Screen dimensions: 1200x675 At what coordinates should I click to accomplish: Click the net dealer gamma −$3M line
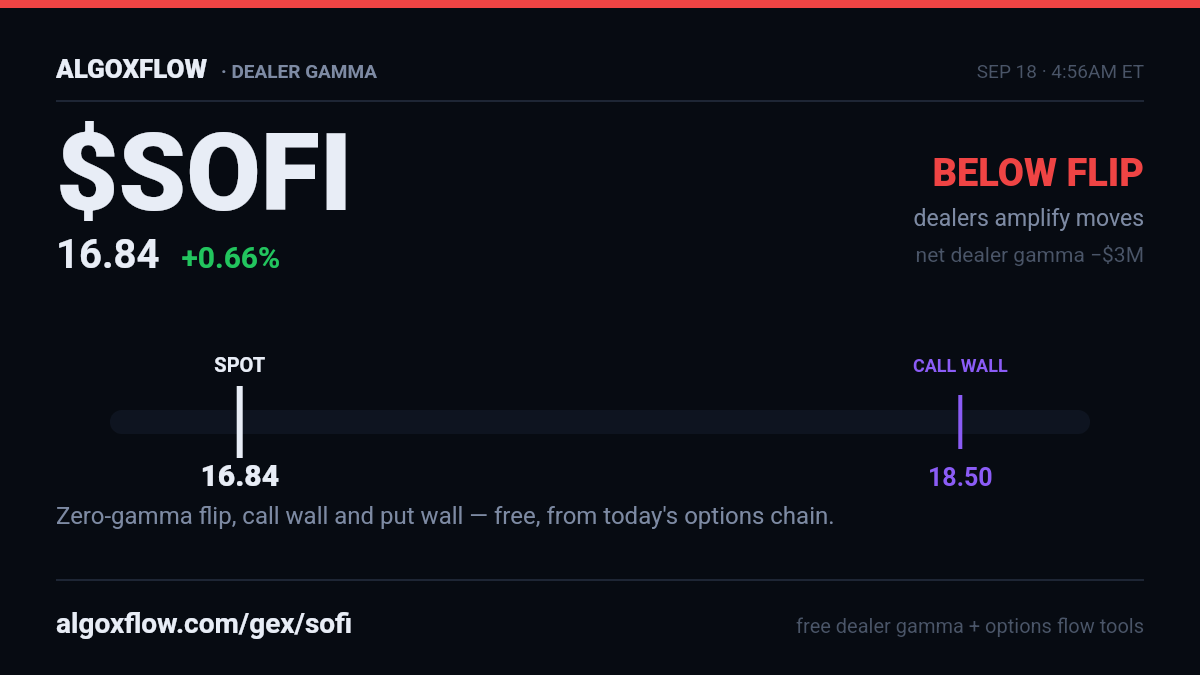1029,255
